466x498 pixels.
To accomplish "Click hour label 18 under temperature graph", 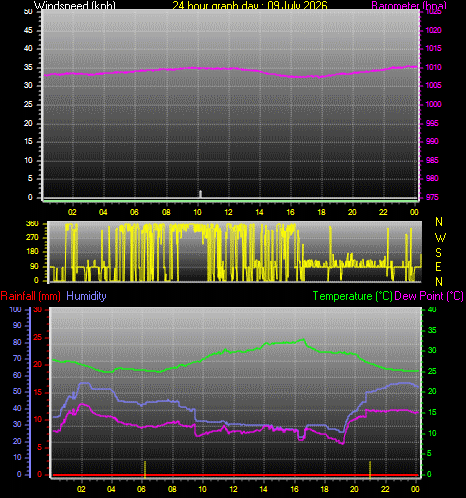I will point(324,489).
